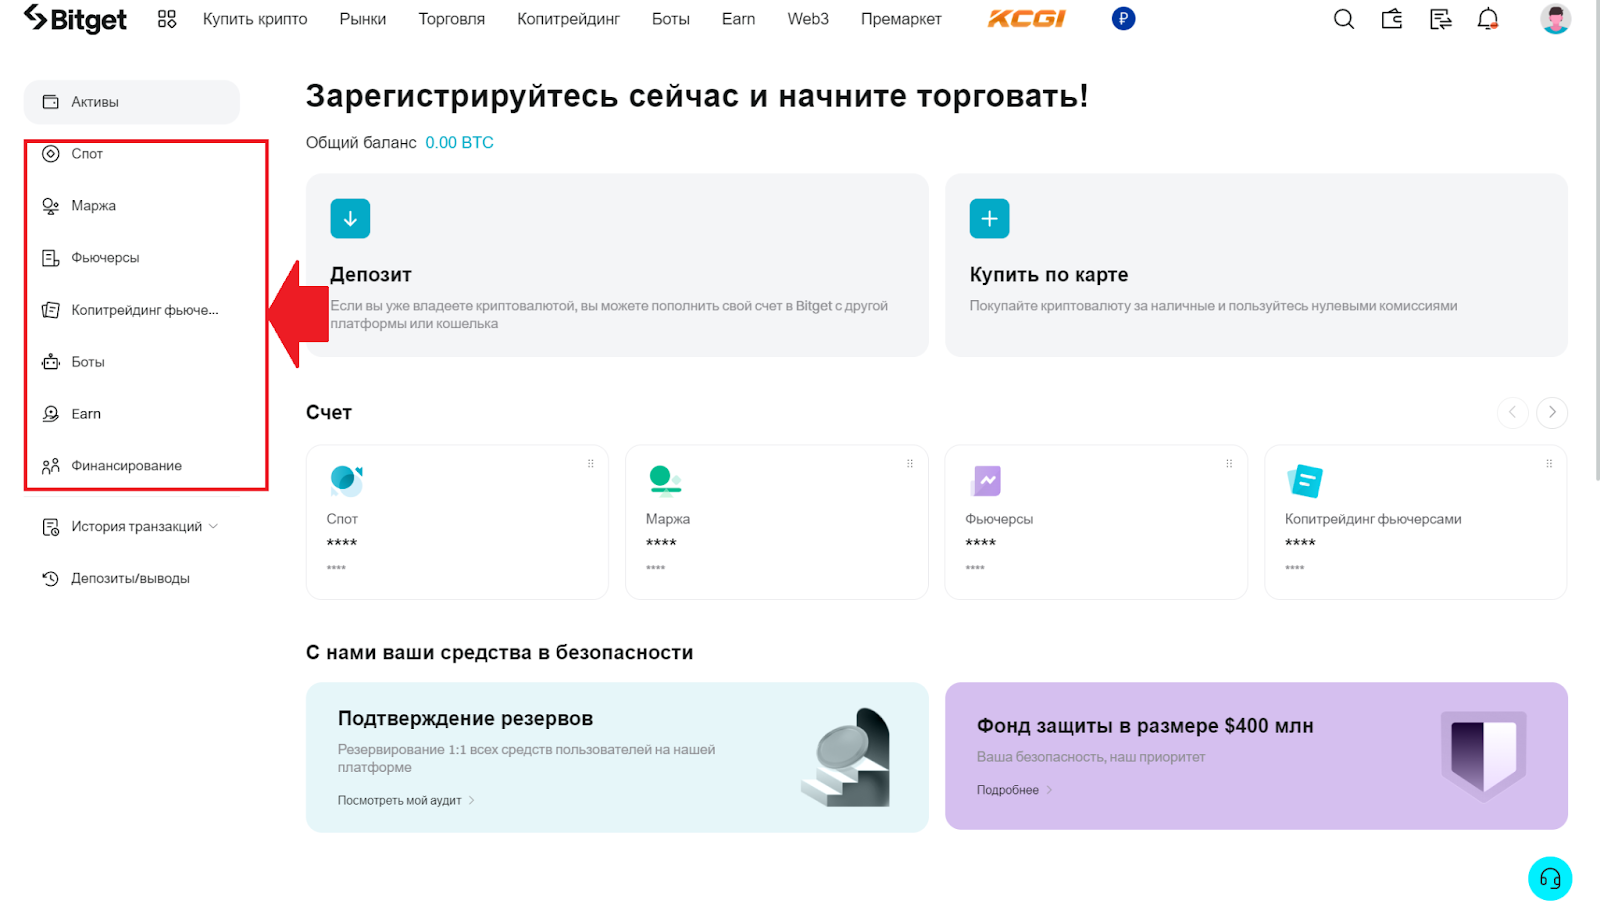Click the Bitget logo
The image size is (1600, 904).
(76, 19)
